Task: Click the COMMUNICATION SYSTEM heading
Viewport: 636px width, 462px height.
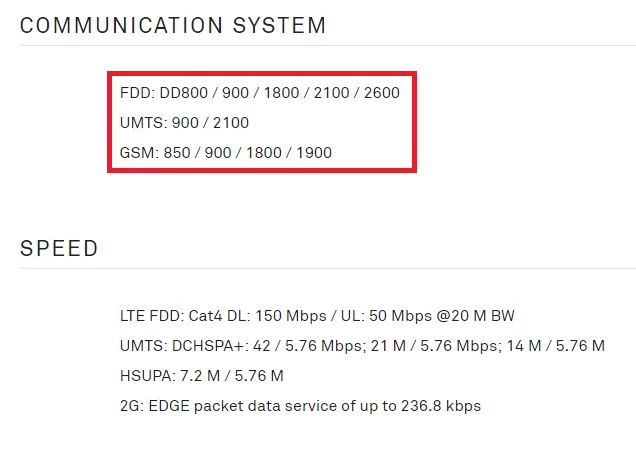Action: 173,25
